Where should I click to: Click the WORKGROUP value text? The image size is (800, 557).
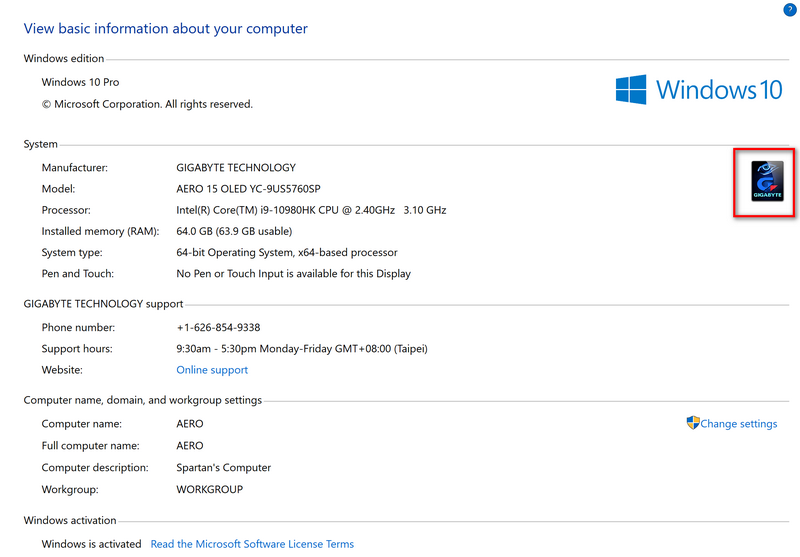pos(209,489)
